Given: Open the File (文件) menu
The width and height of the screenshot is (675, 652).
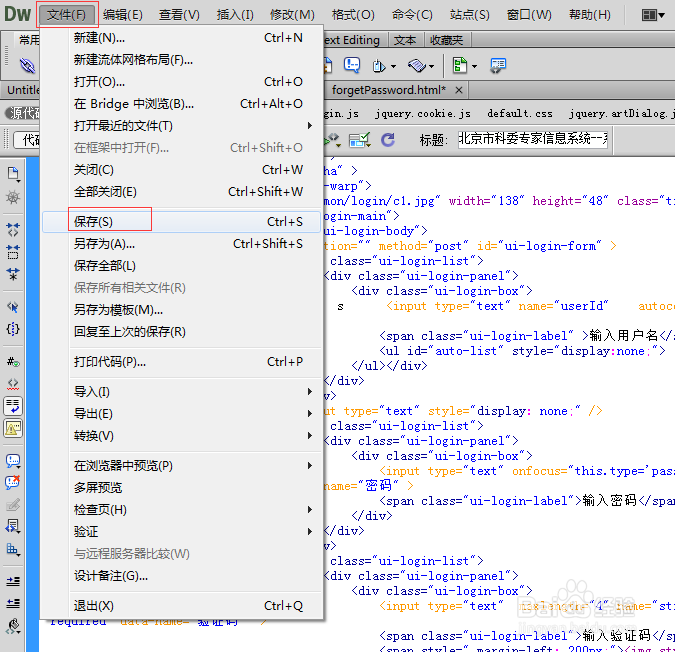Looking at the screenshot, I should pos(67,15).
